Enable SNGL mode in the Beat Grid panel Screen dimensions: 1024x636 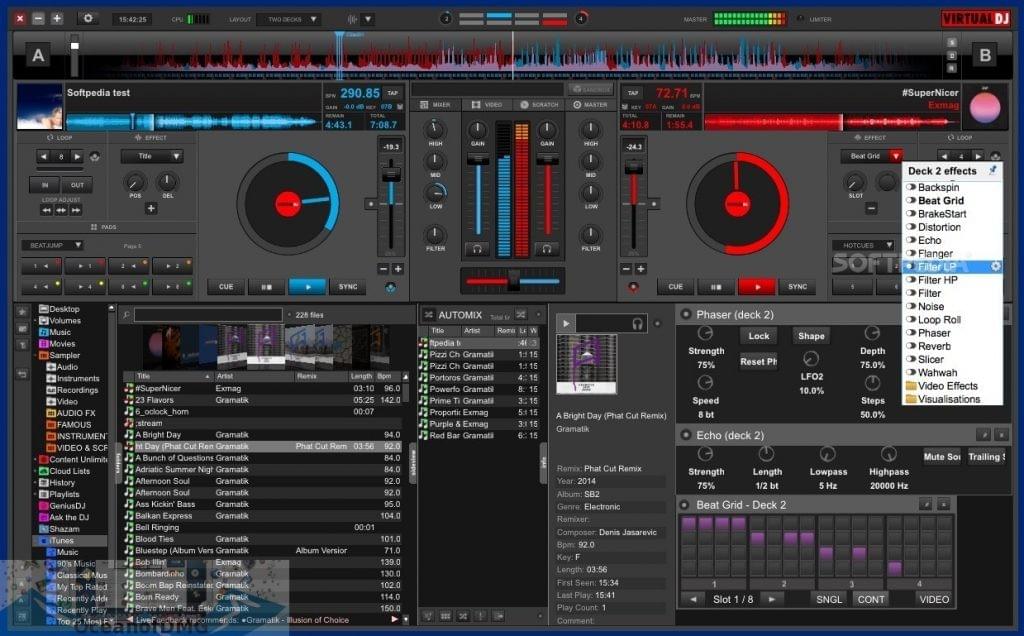tap(828, 599)
